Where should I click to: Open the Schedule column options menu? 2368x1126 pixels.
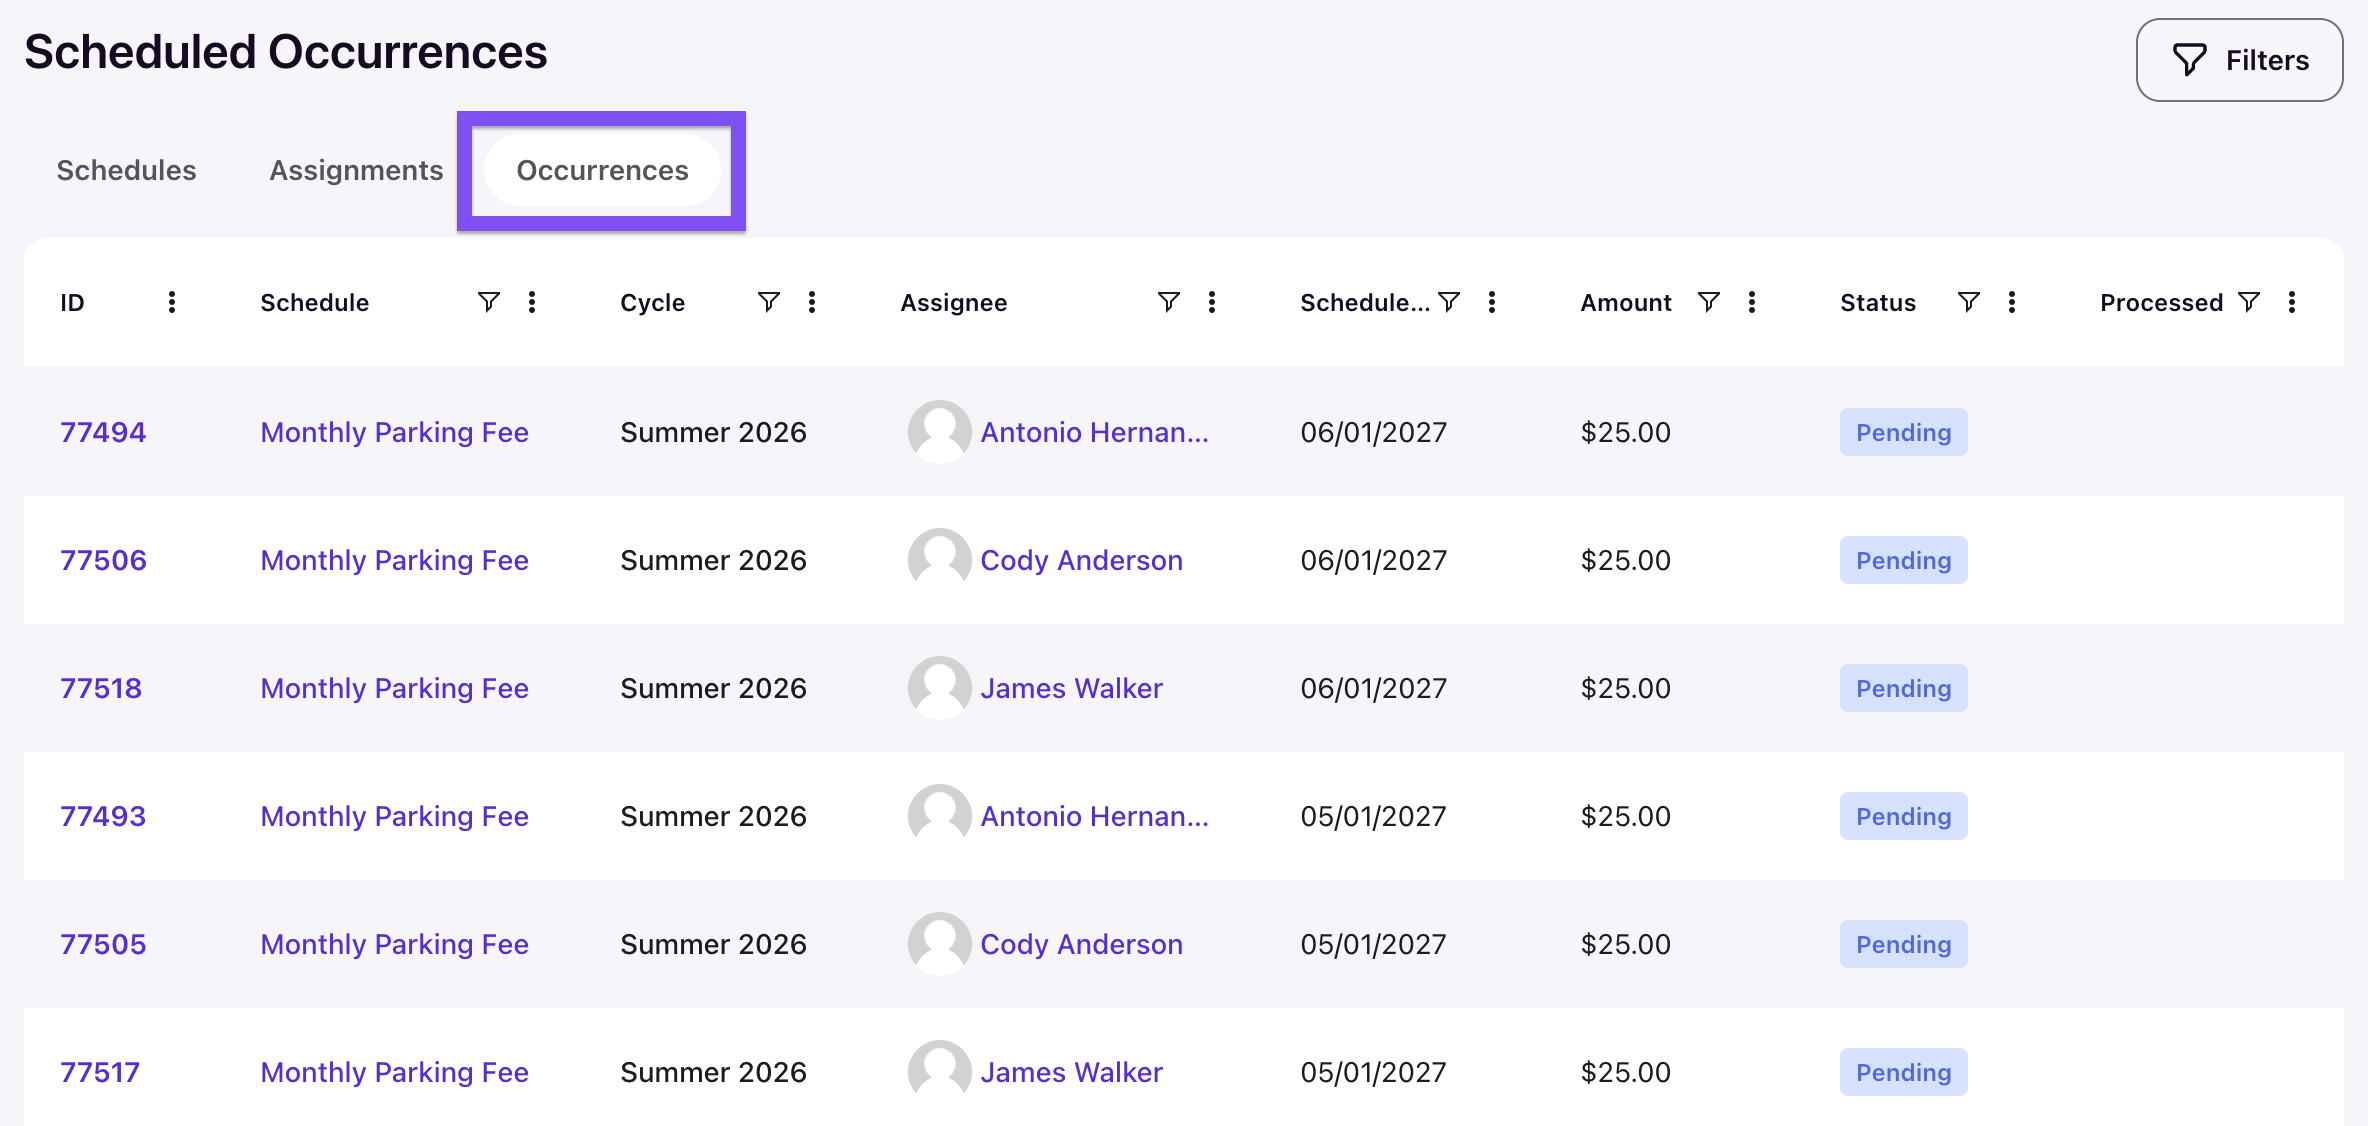tap(532, 302)
